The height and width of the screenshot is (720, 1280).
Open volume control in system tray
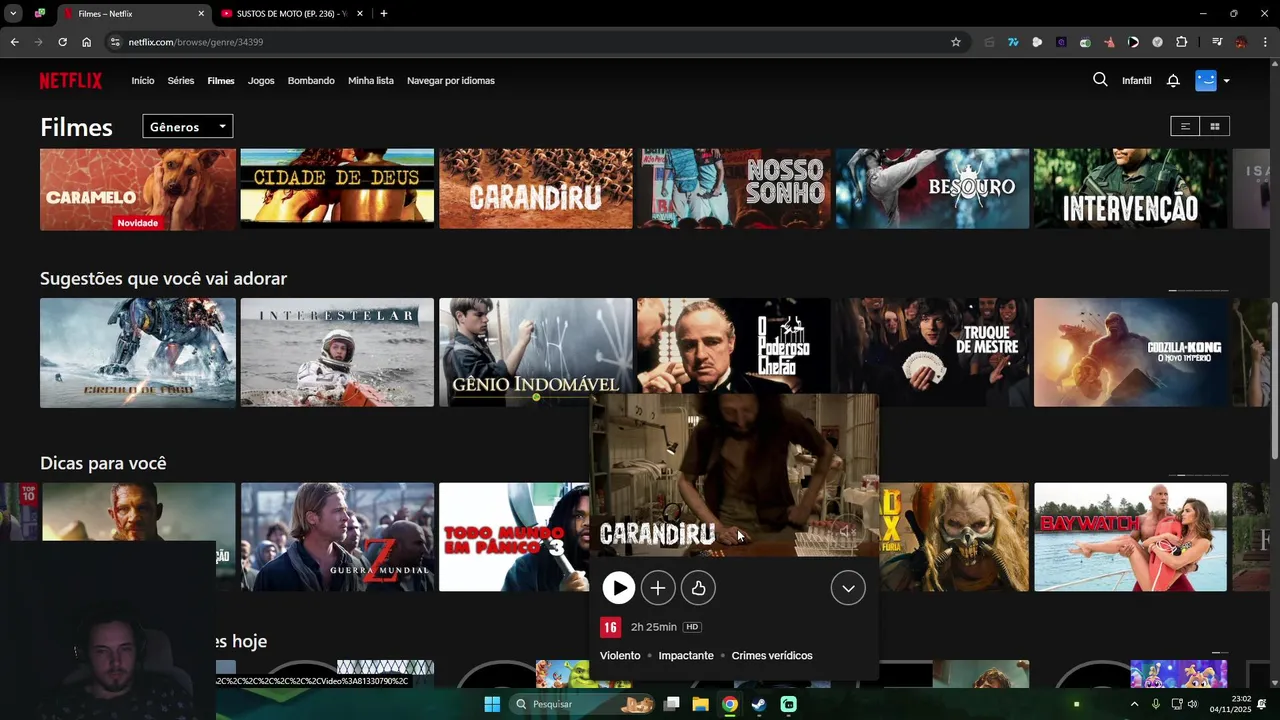click(1192, 704)
